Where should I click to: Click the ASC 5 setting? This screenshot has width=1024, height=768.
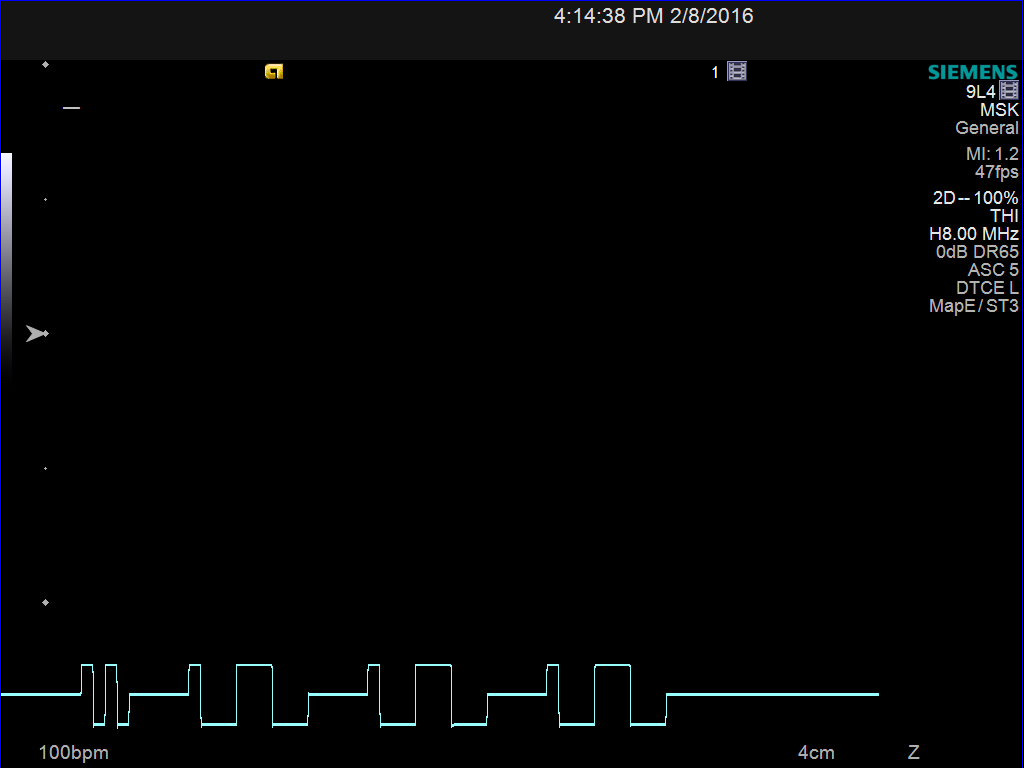[x=993, y=270]
